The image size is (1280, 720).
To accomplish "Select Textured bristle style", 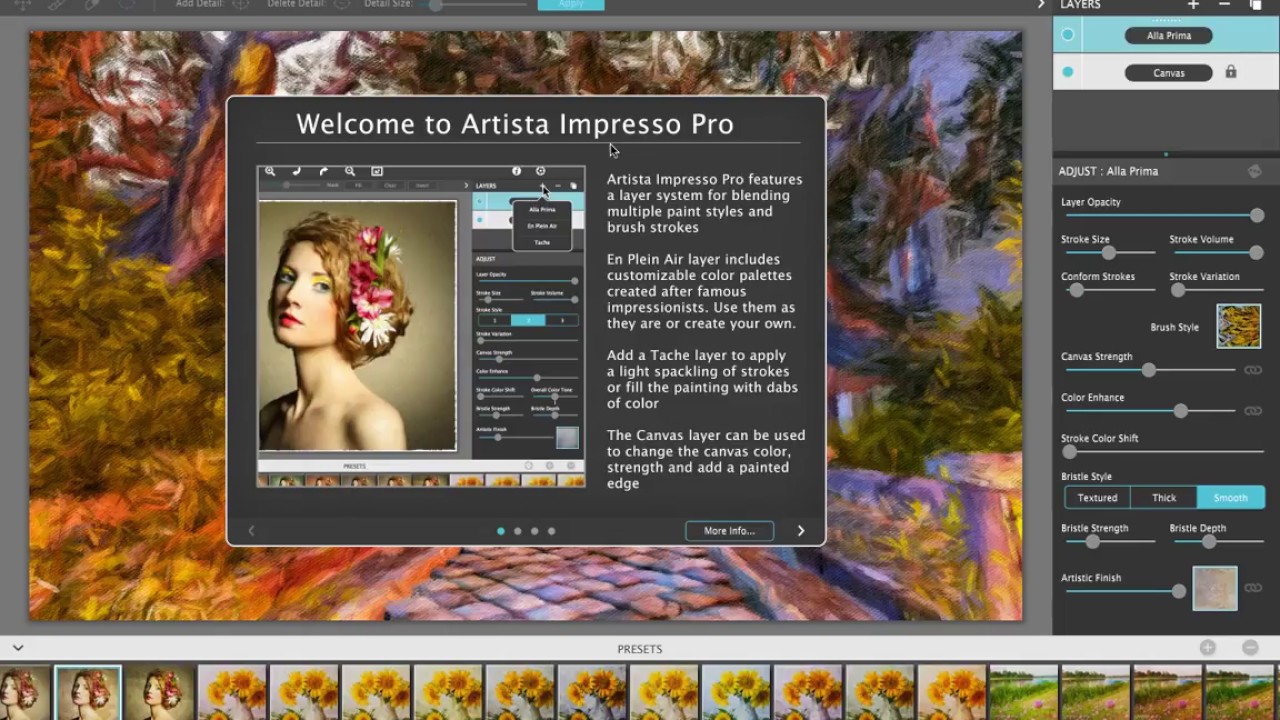I will [1097, 498].
